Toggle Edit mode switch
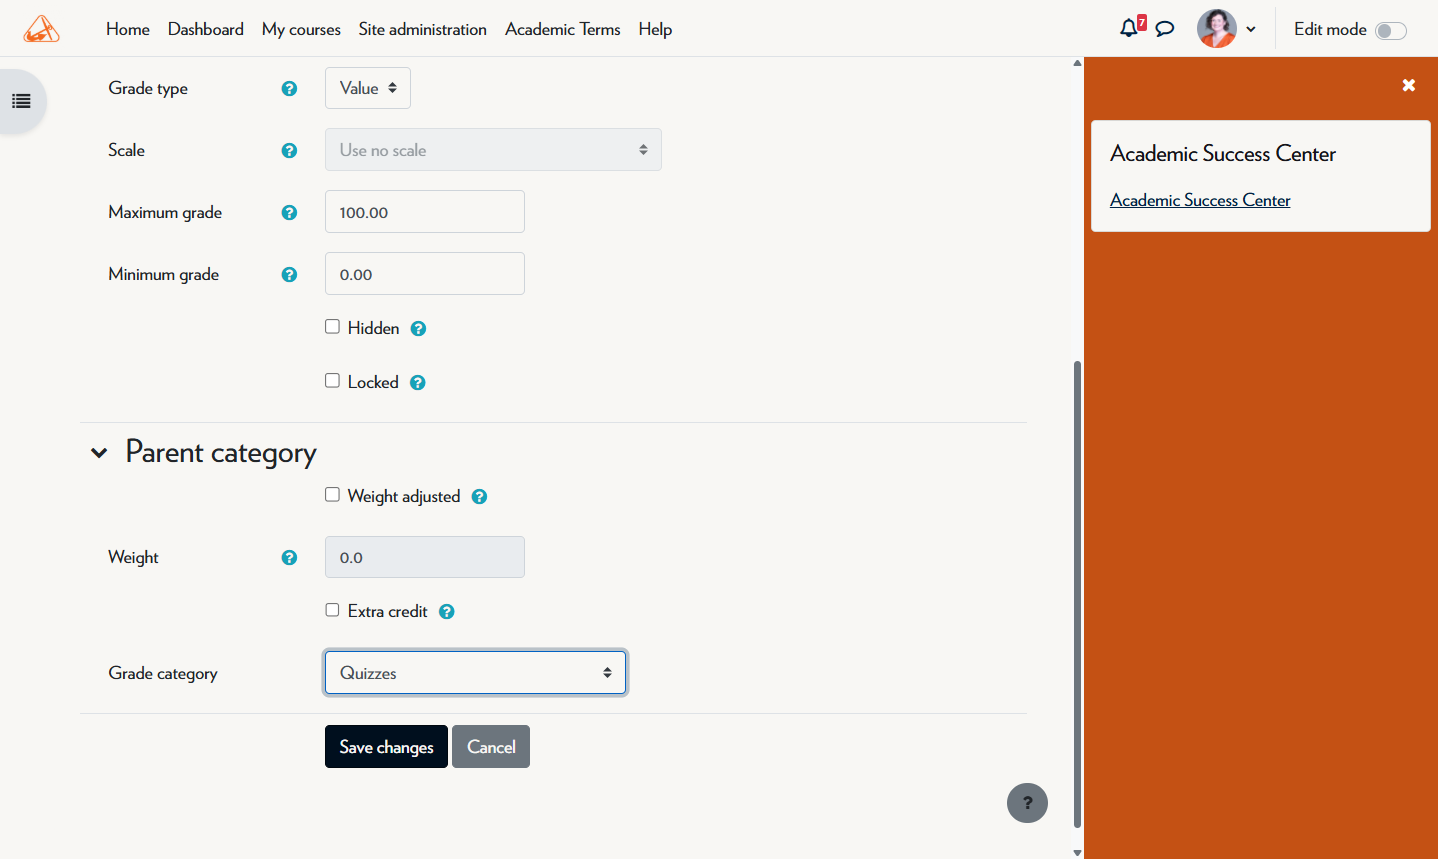This screenshot has height=859, width=1438. [1391, 30]
